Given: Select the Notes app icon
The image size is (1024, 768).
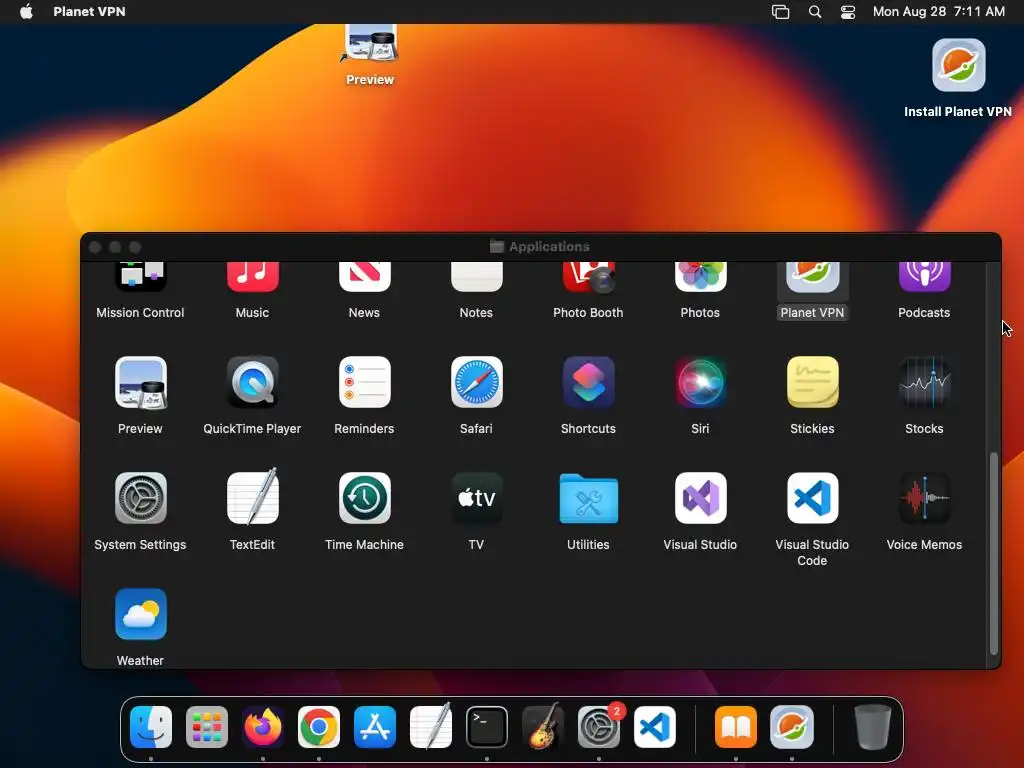Looking at the screenshot, I should tap(477, 276).
